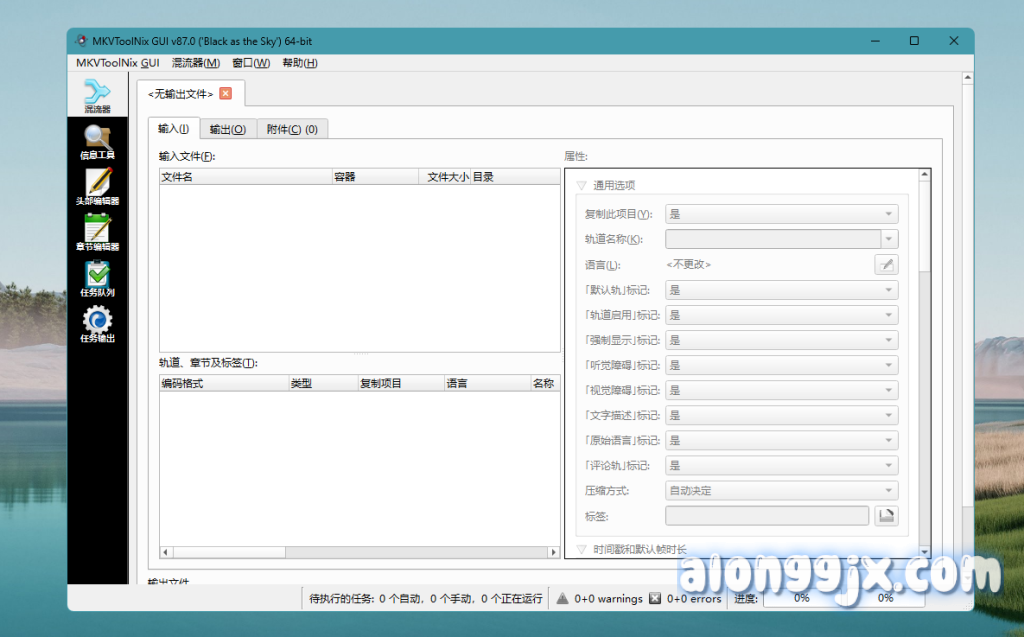This screenshot has width=1024, height=637.
Task: Open the 信息工具 info tool
Action: click(97, 141)
